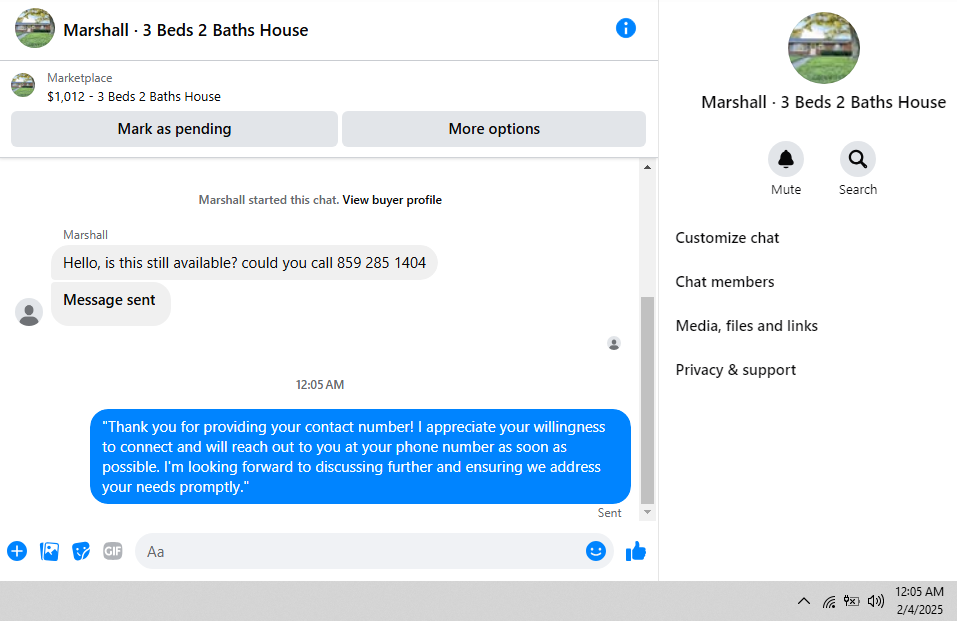Click the Marketplace label text
The height and width of the screenshot is (621, 957).
click(x=79, y=78)
